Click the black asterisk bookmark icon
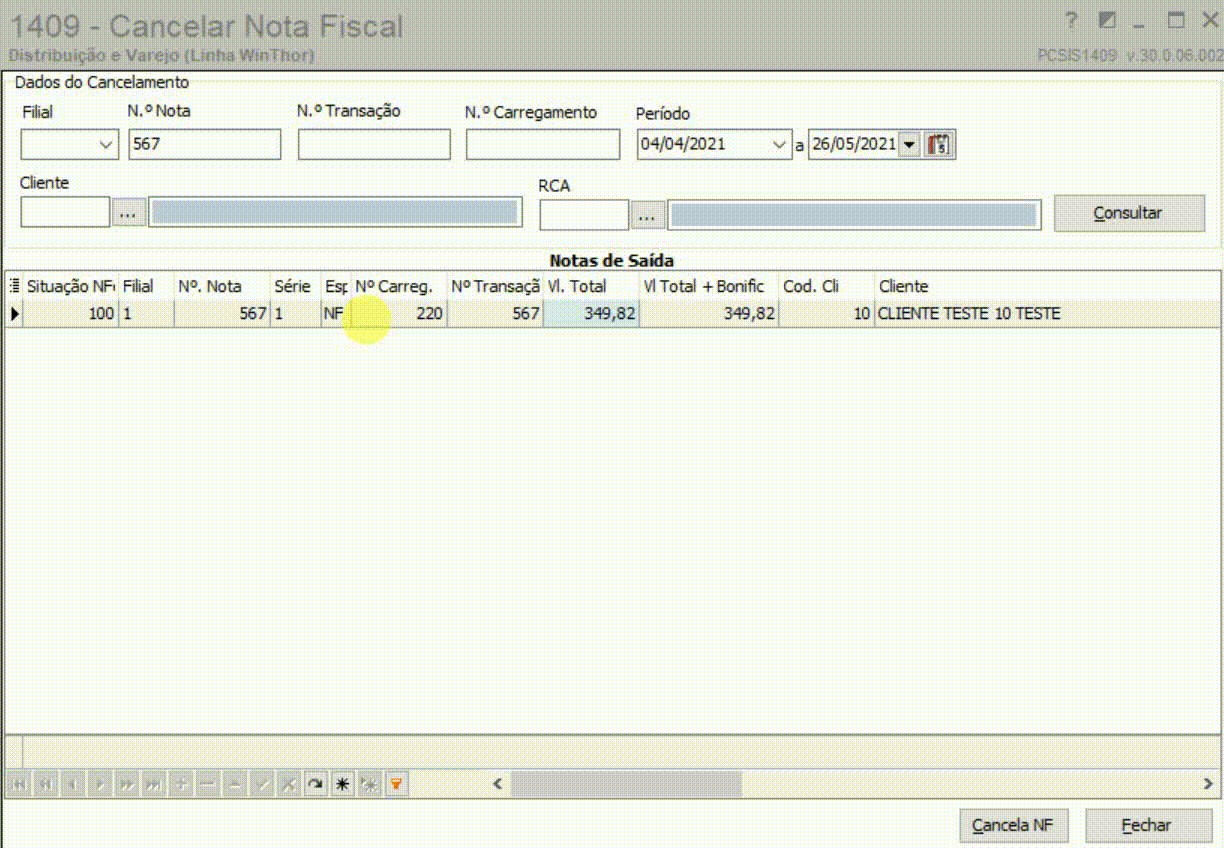 (342, 784)
